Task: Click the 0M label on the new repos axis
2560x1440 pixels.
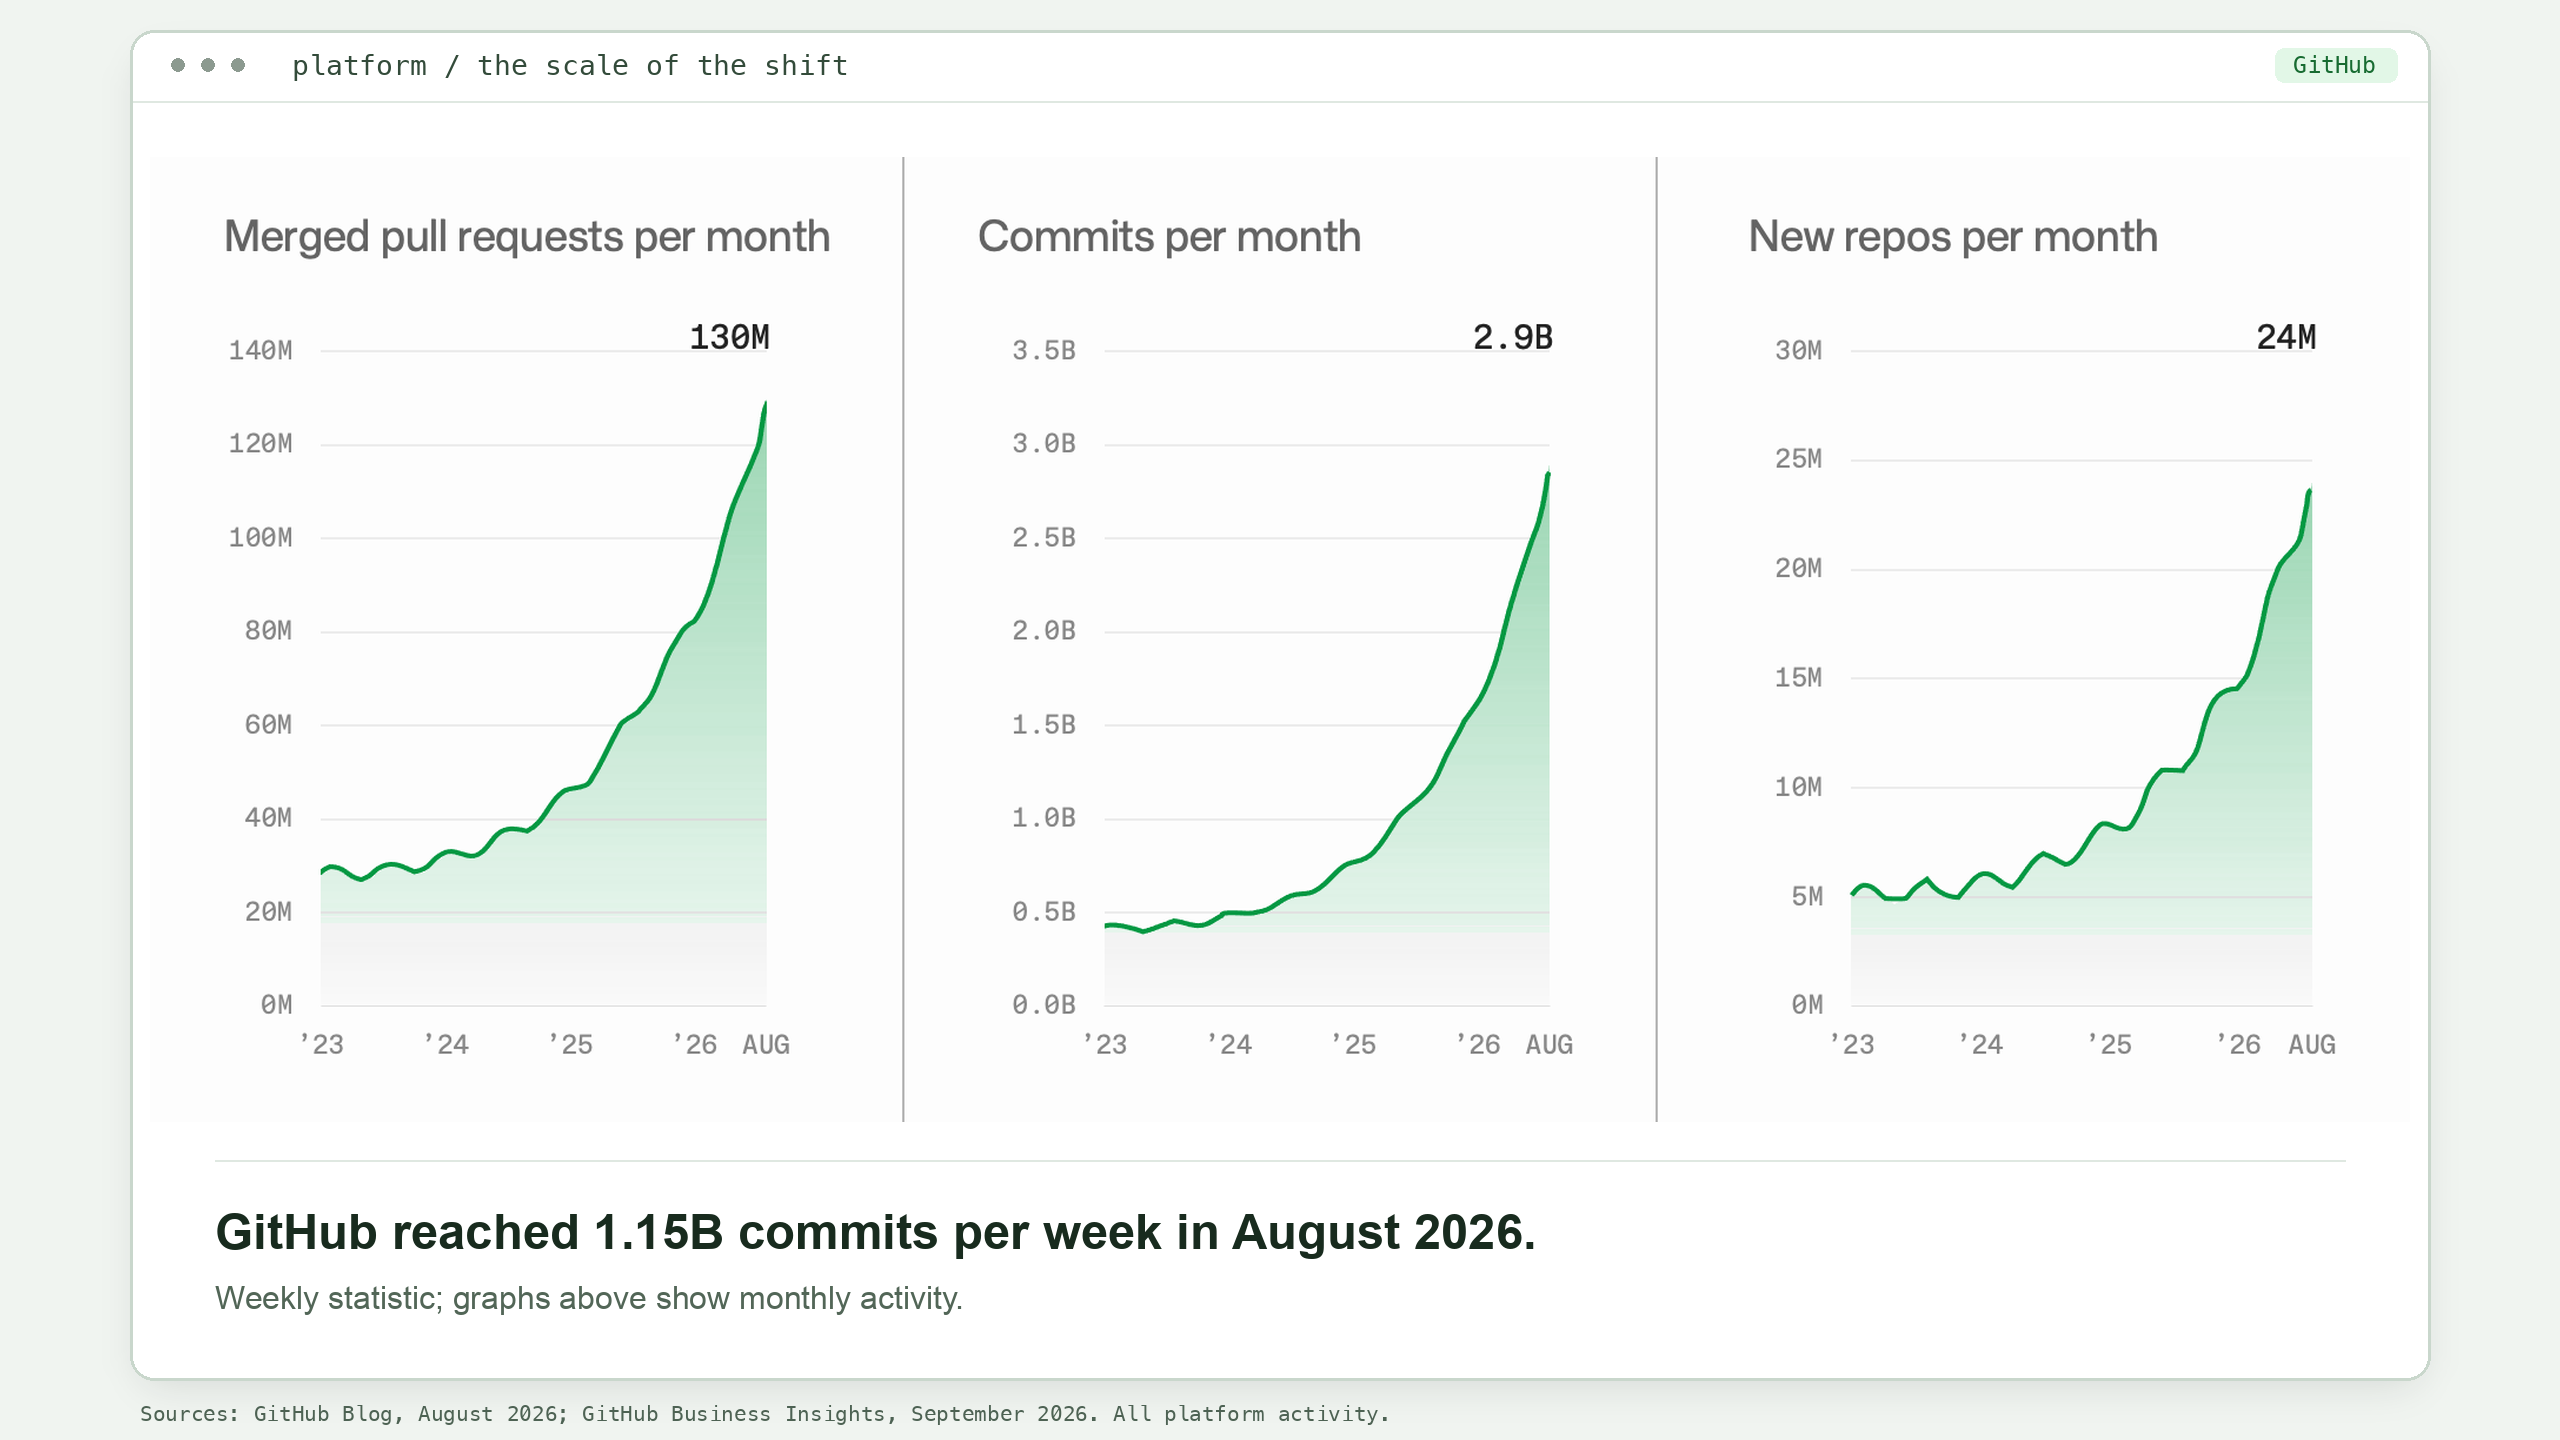Action: 1806,1005
